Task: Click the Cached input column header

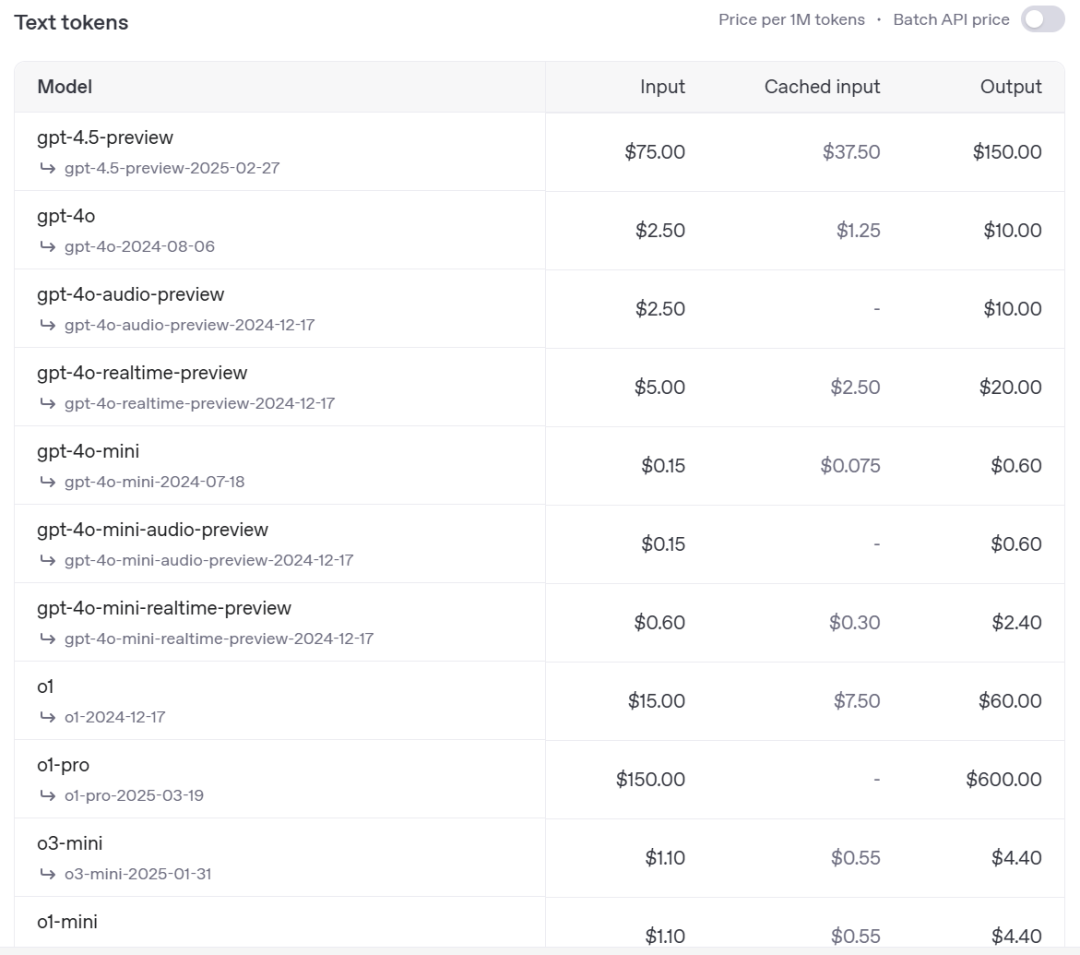Action: click(822, 87)
